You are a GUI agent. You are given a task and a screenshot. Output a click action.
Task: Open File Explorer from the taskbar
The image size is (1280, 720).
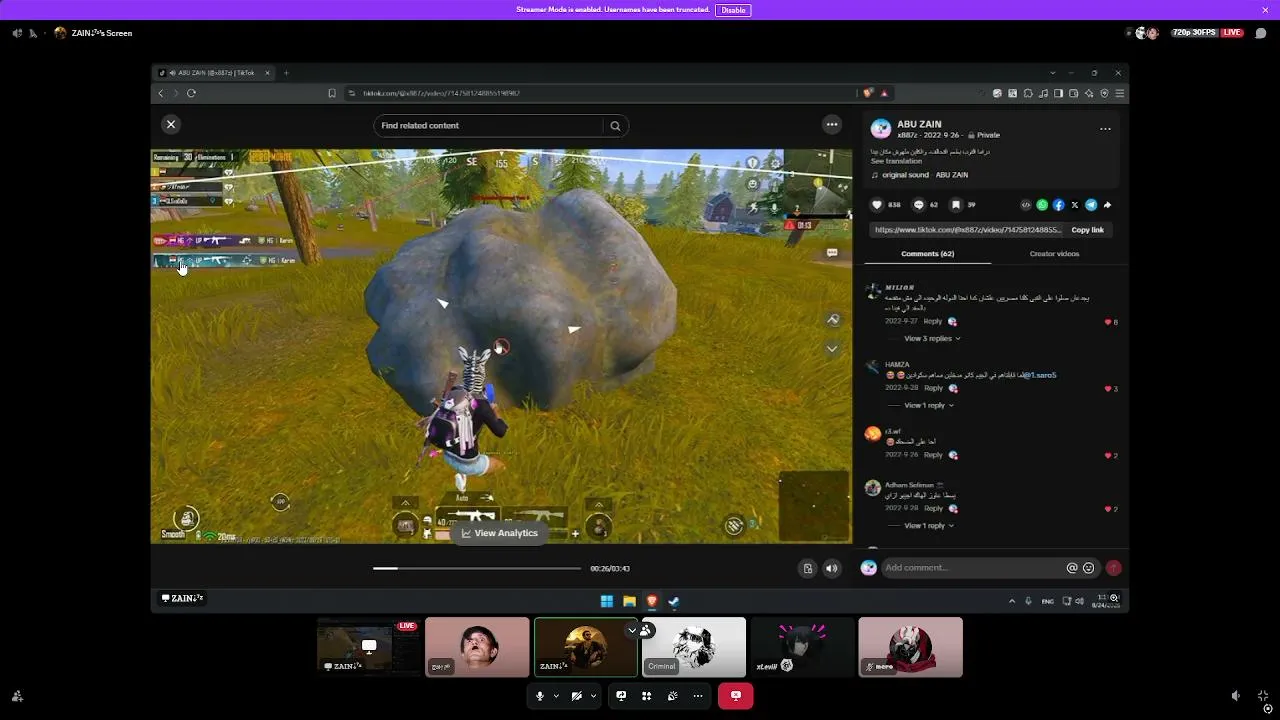tap(629, 601)
